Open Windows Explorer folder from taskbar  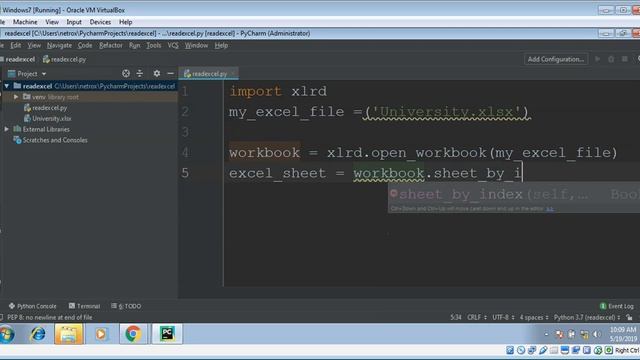point(69,334)
